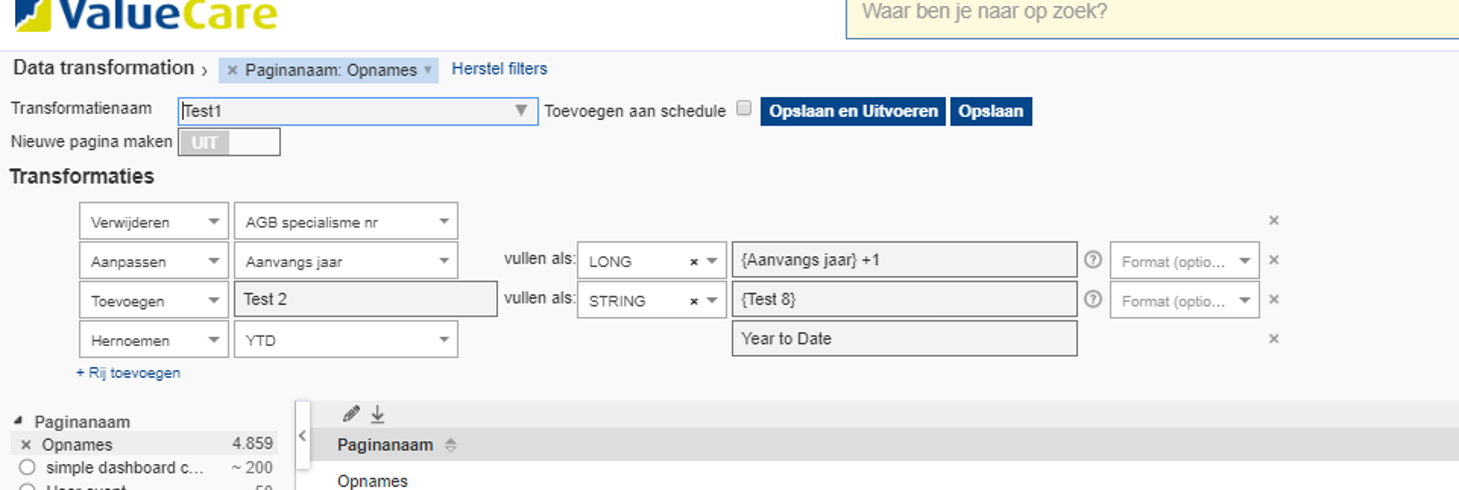Remove Paginanaam: Opnames filter chip
Image resolution: width=1459 pixels, height=490 pixels.
click(232, 70)
